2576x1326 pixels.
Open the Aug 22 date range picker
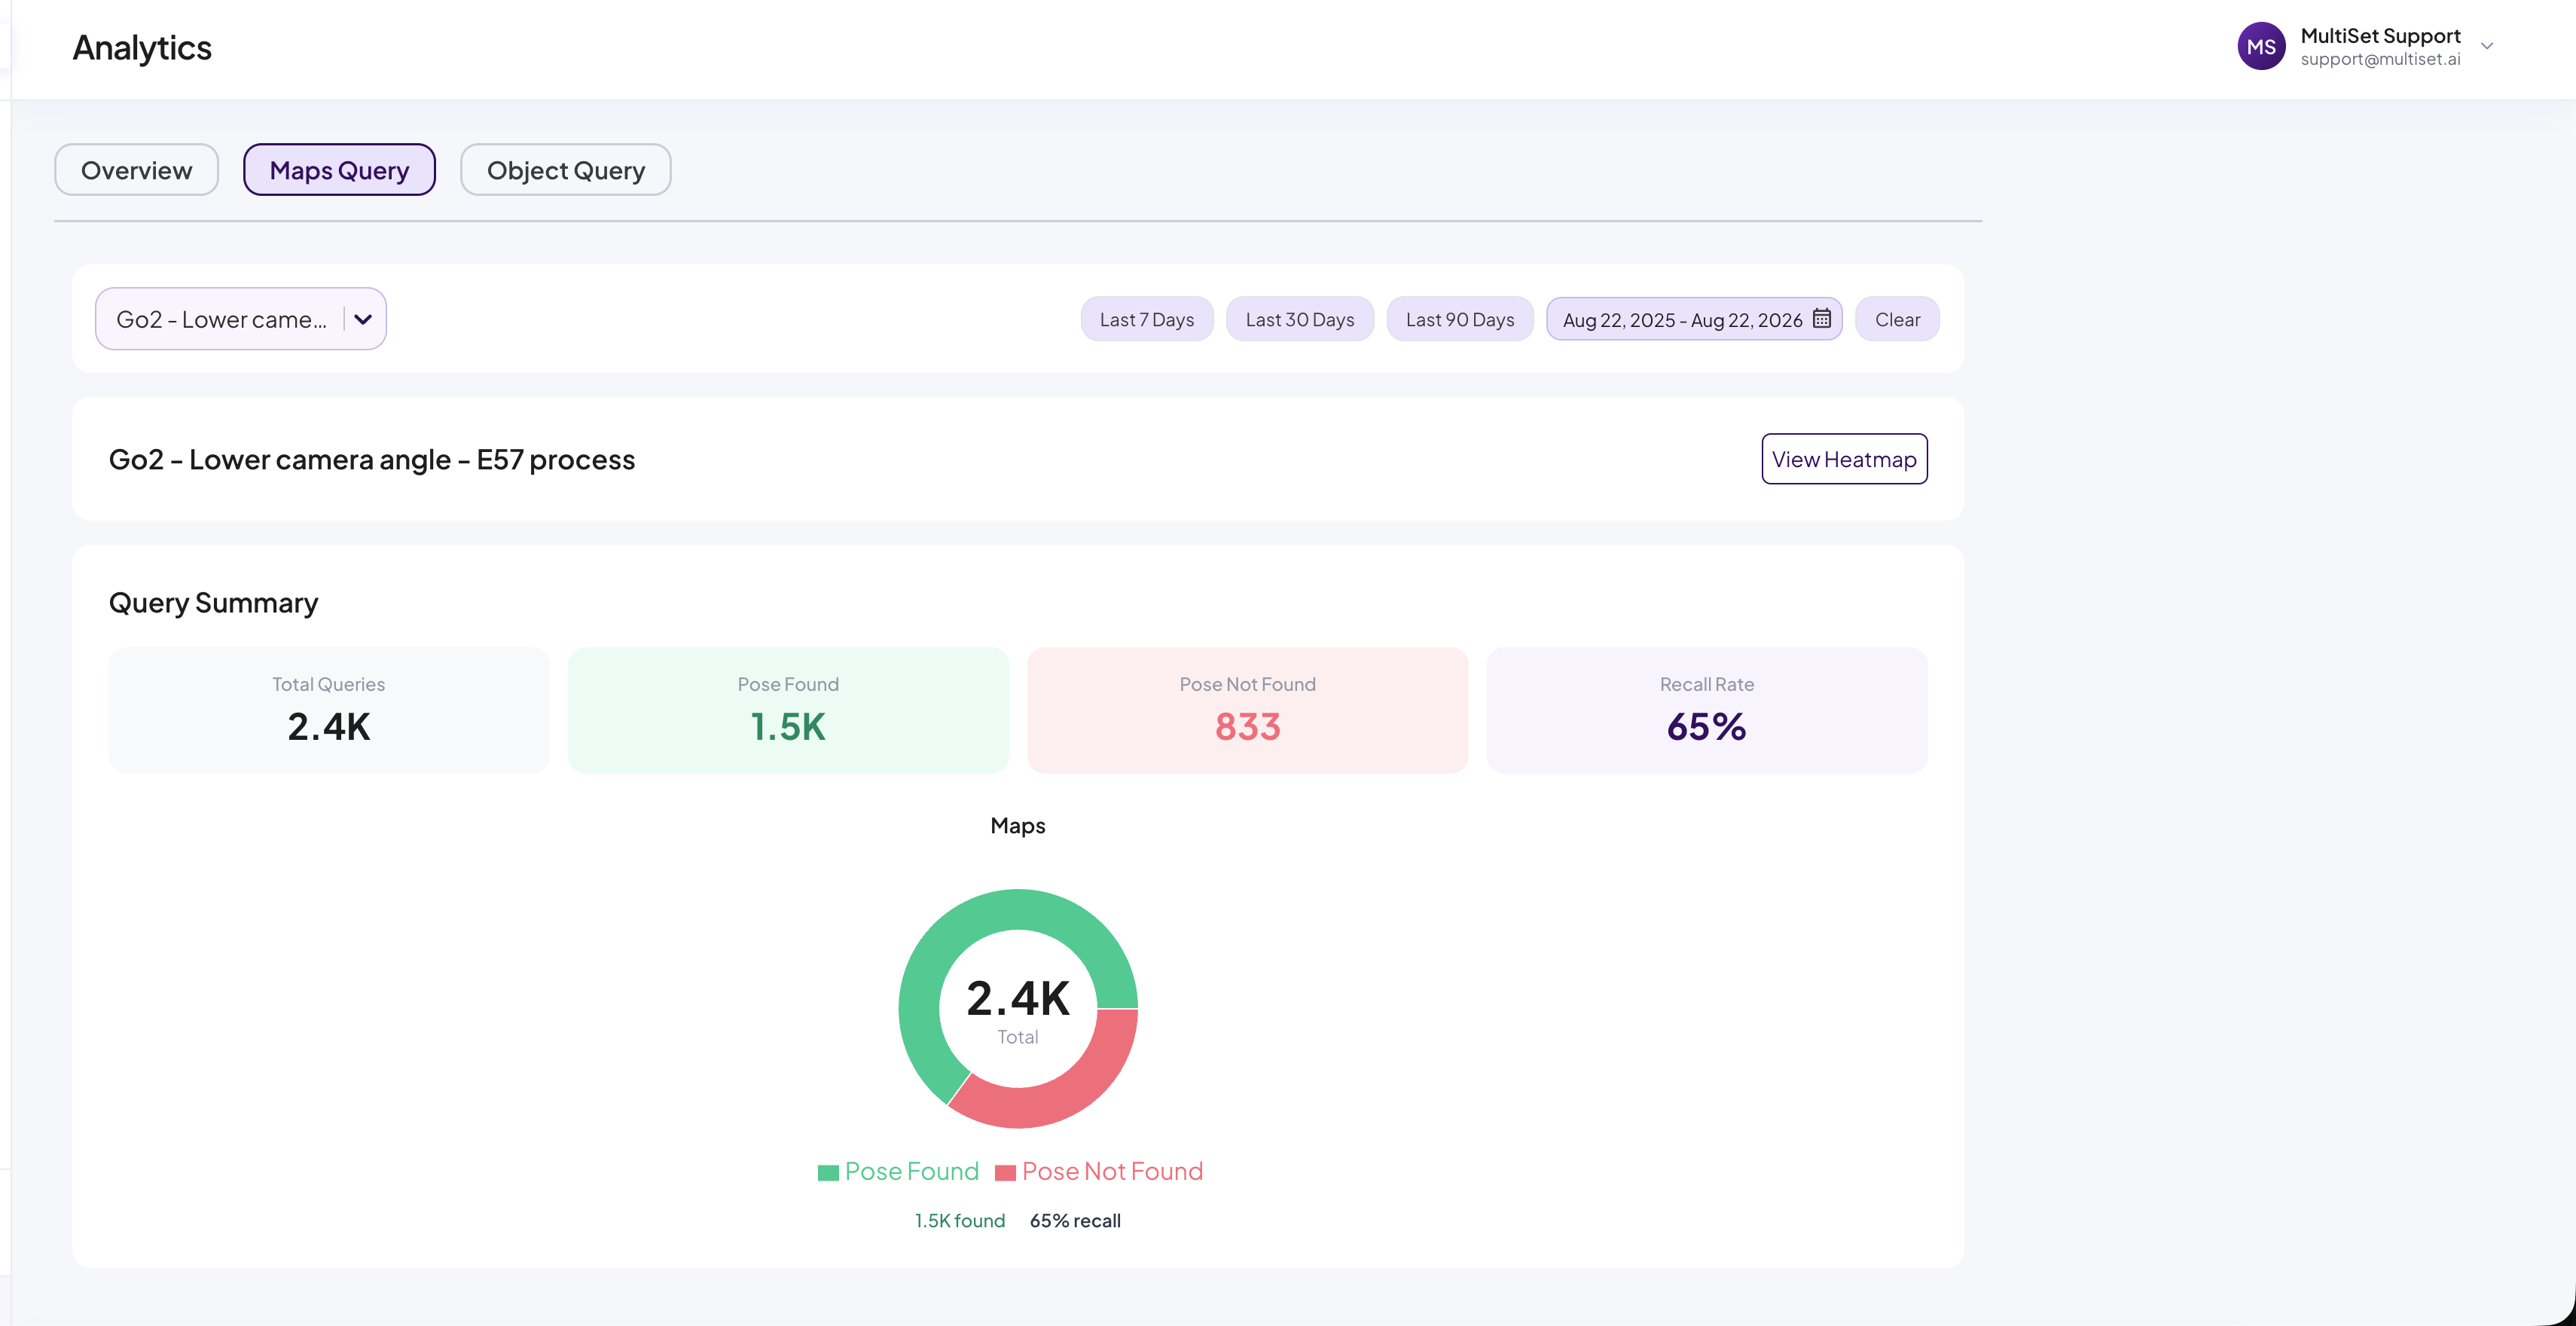[x=1694, y=319]
